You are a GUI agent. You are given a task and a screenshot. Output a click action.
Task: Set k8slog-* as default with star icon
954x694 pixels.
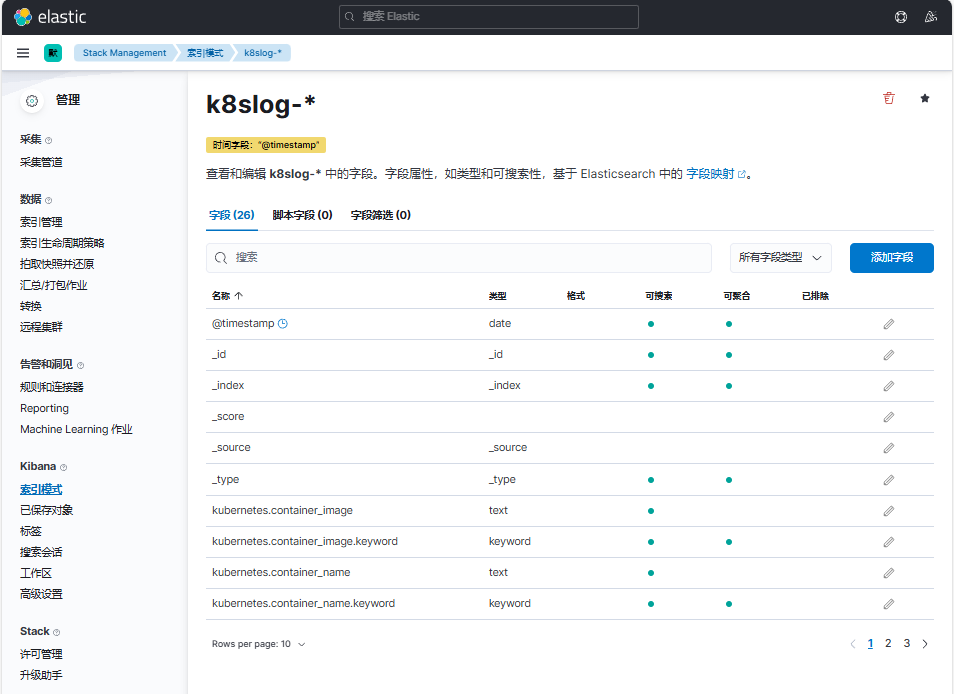pyautogui.click(x=925, y=98)
